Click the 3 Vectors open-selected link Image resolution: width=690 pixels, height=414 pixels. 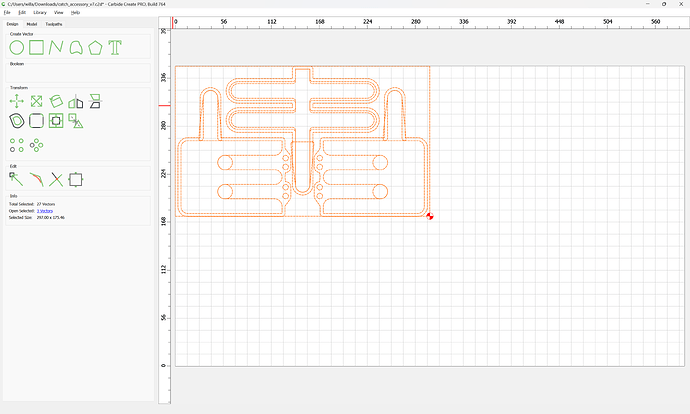click(x=45, y=211)
